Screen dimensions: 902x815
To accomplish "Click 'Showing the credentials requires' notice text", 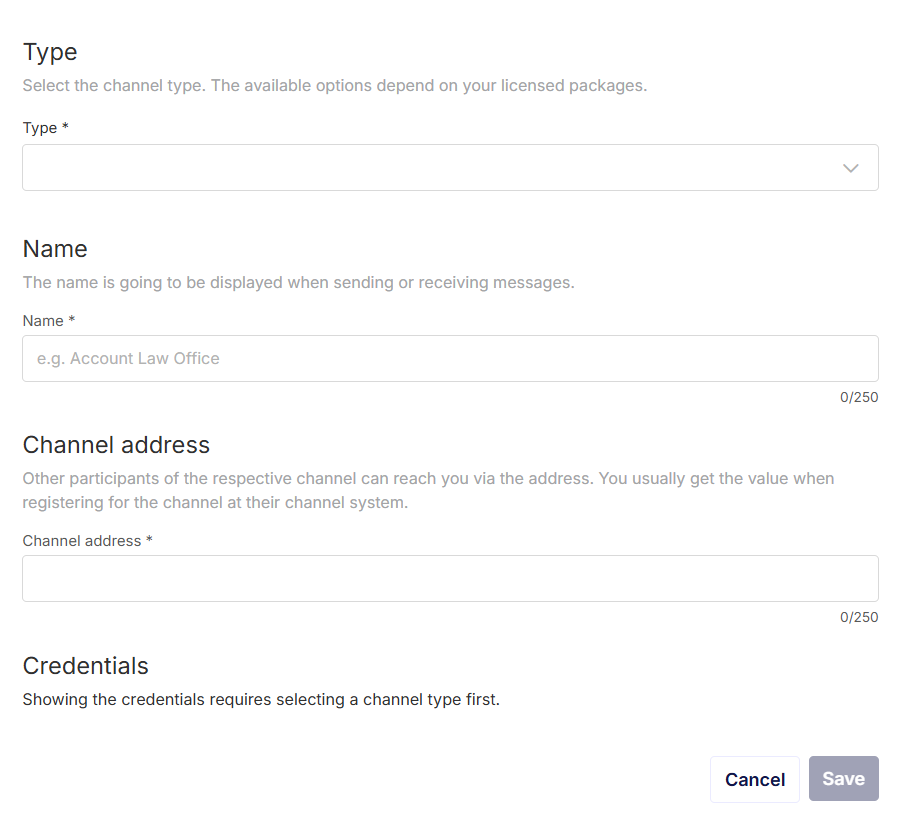I will pos(261,699).
